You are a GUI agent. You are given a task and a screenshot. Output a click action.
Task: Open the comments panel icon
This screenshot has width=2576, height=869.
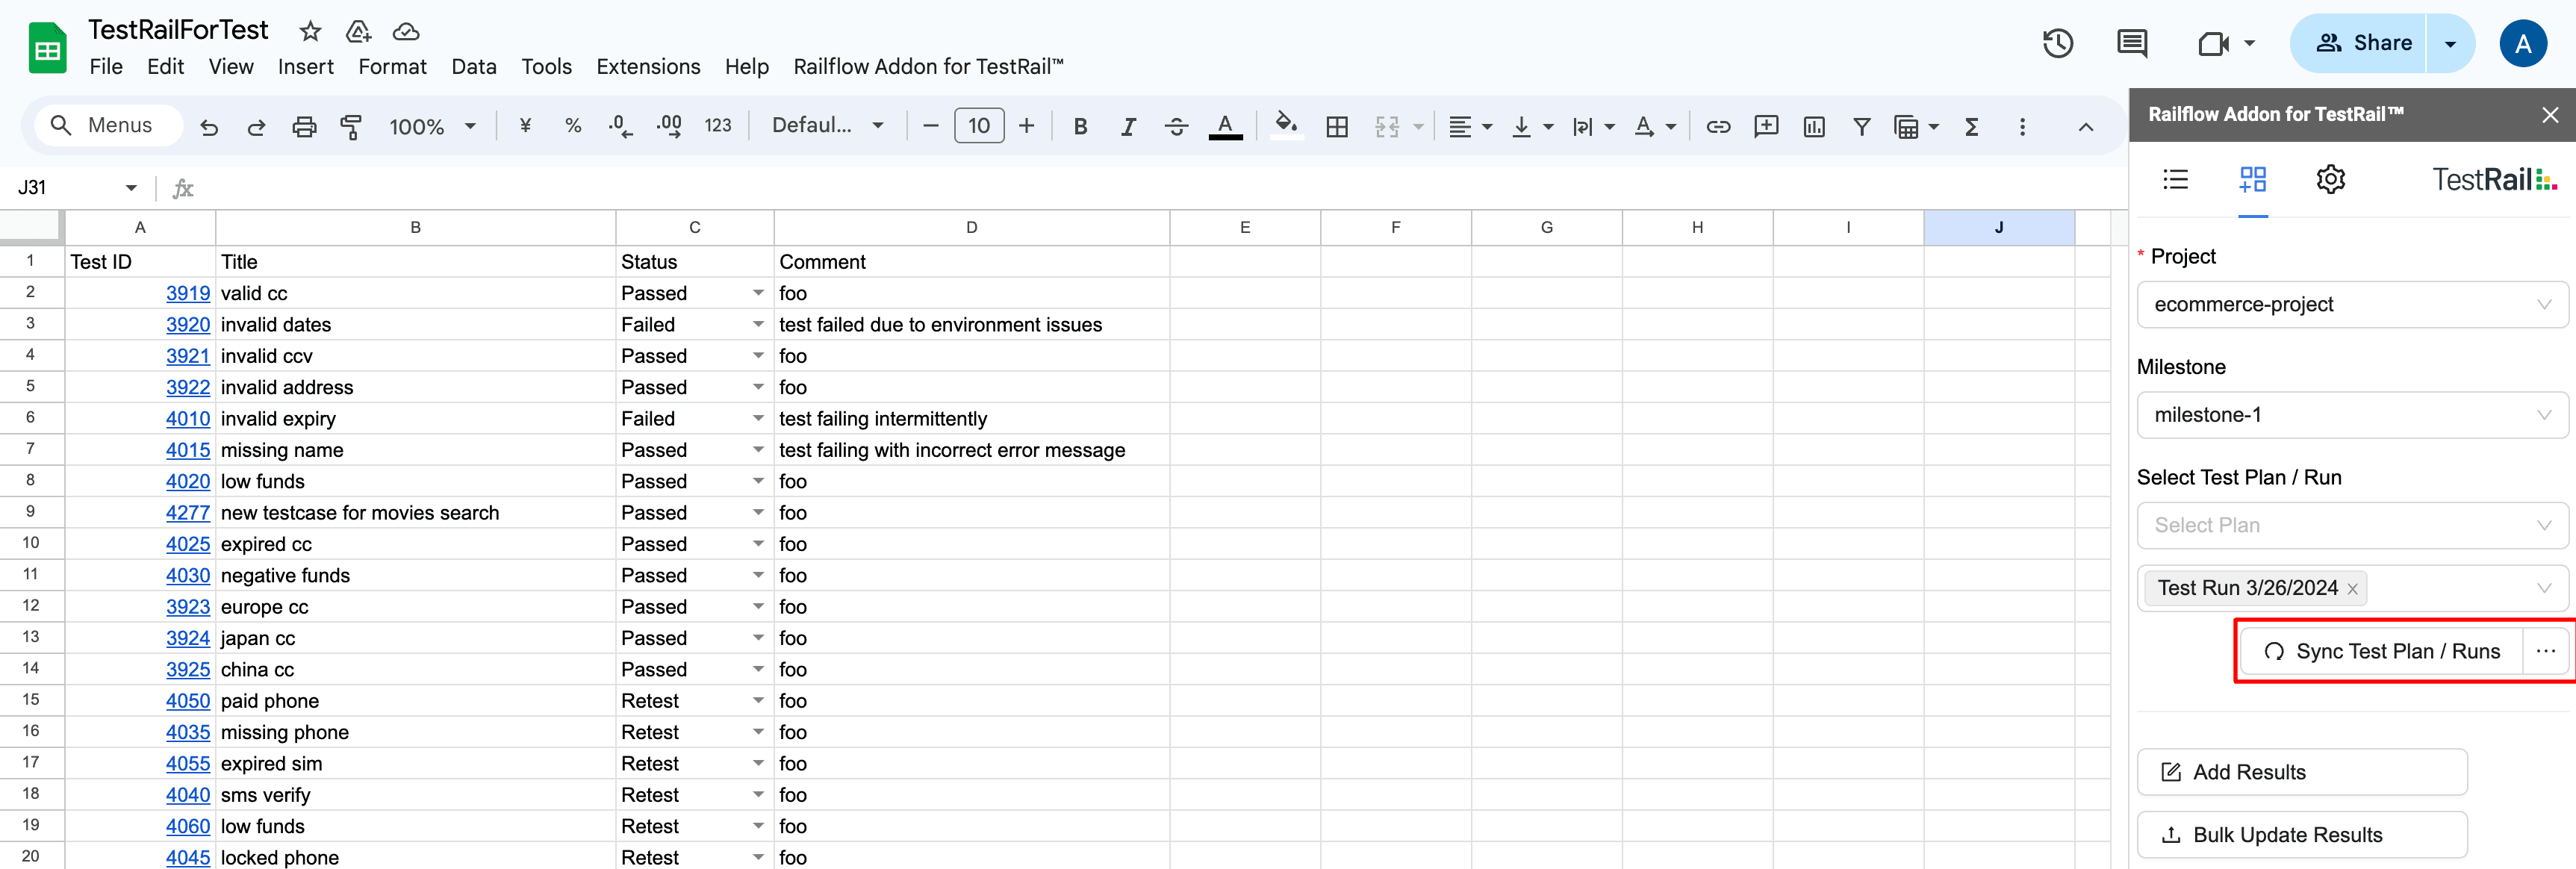[2131, 43]
